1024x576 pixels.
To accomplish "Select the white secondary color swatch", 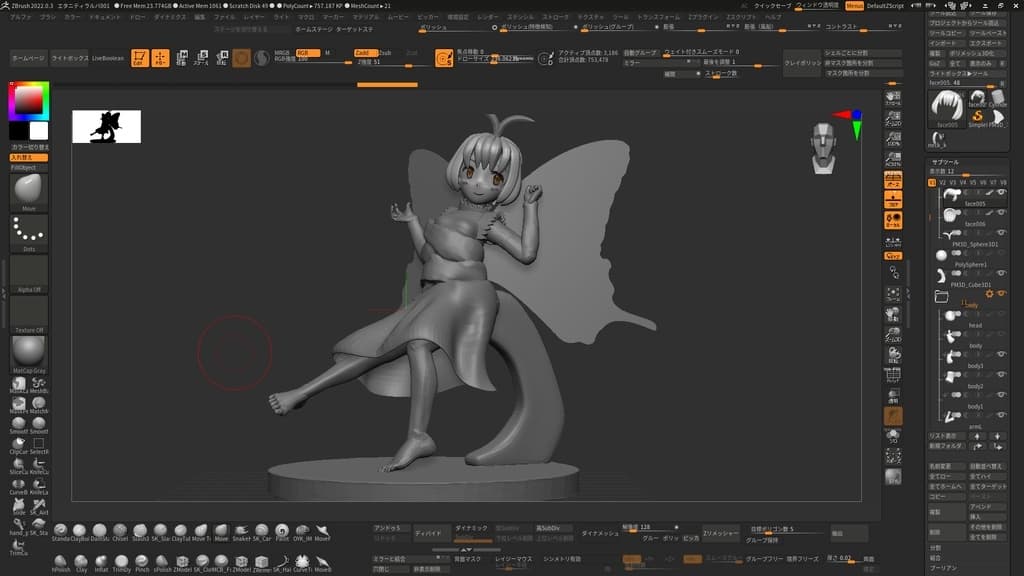I will coord(39,131).
